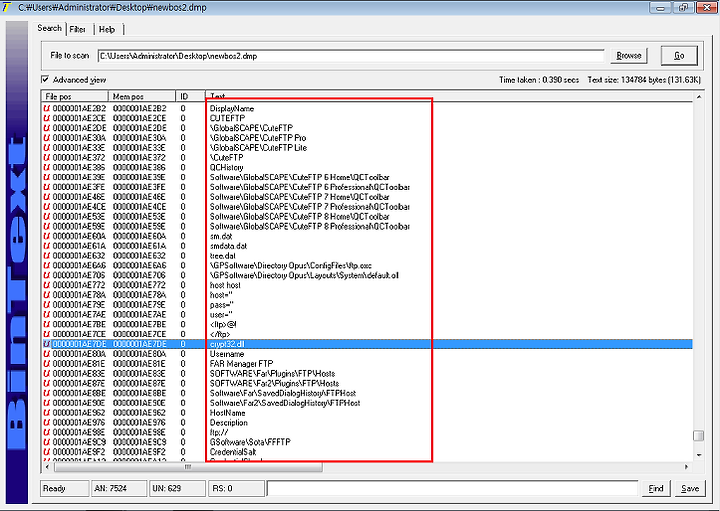Viewport: 720px width, 511px height.
Task: Select the QCHistory row
Action: [x=367, y=167]
